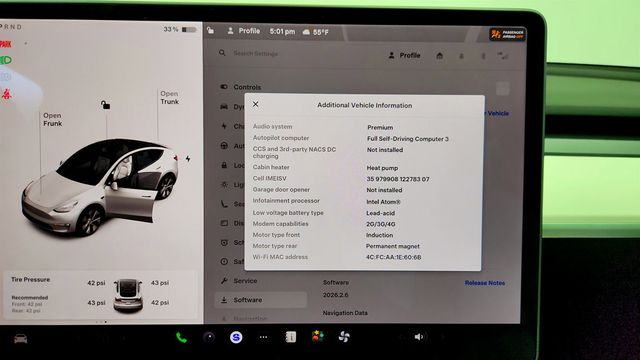Tap the padlock icon for Locks section
640x360 pixels.
tap(224, 165)
